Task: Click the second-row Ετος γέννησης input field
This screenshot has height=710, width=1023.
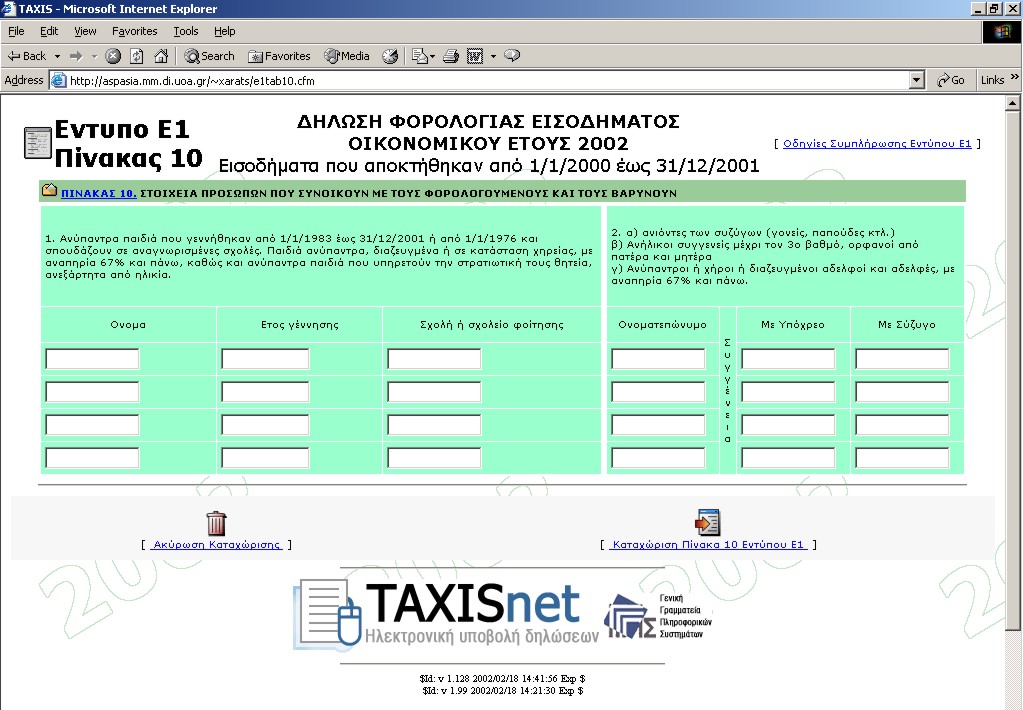Action: [265, 392]
